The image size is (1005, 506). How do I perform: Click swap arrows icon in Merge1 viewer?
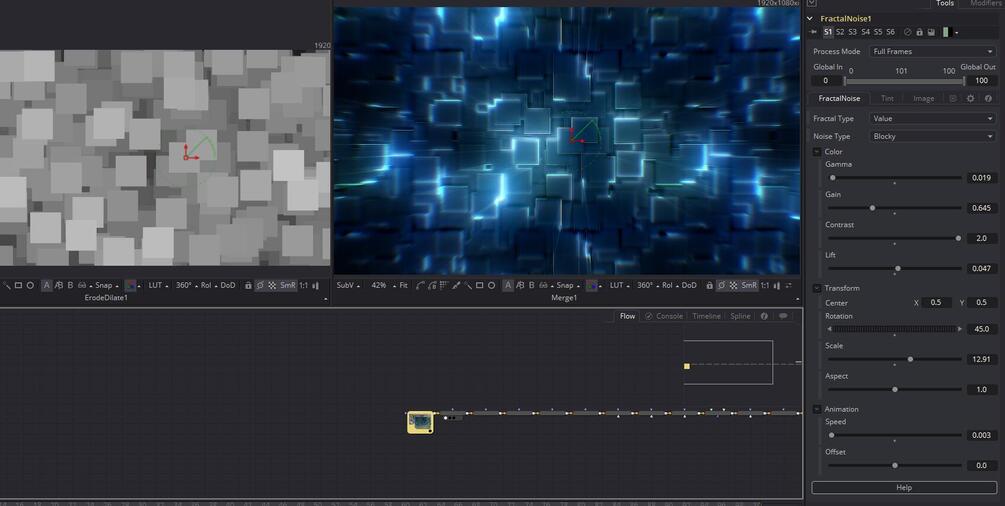tap(788, 285)
